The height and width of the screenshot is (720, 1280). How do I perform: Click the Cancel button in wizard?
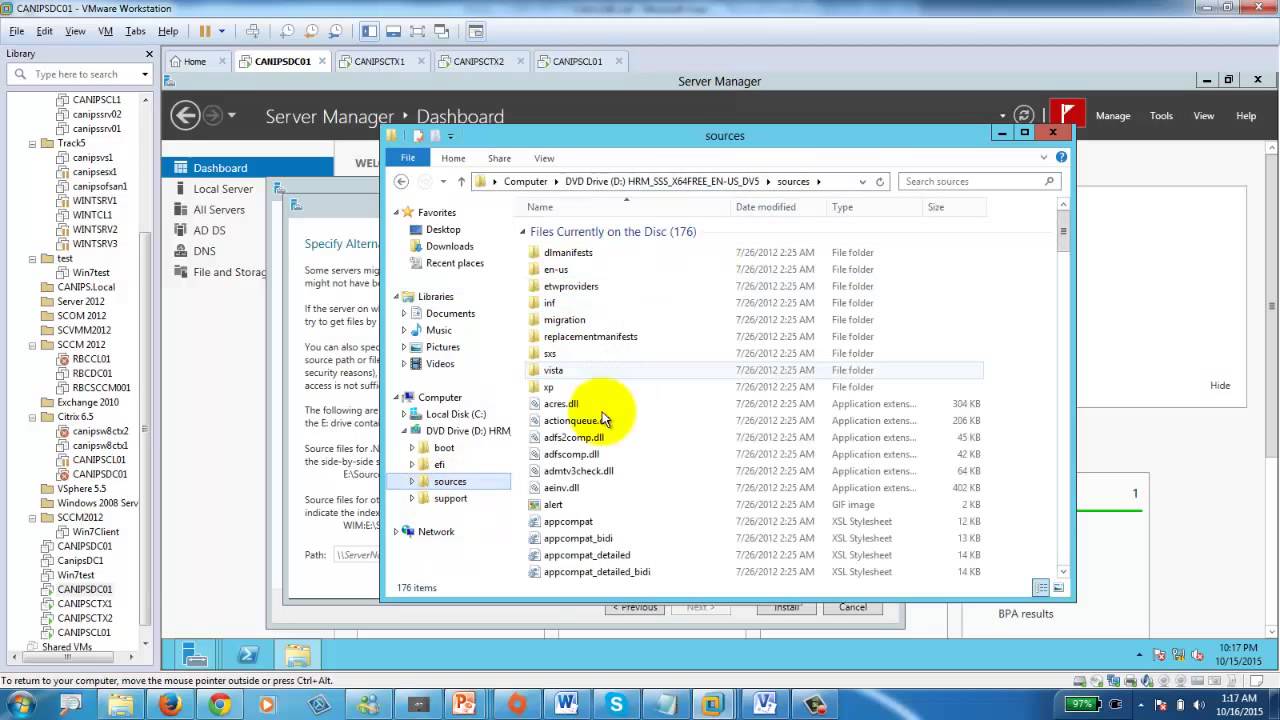853,607
